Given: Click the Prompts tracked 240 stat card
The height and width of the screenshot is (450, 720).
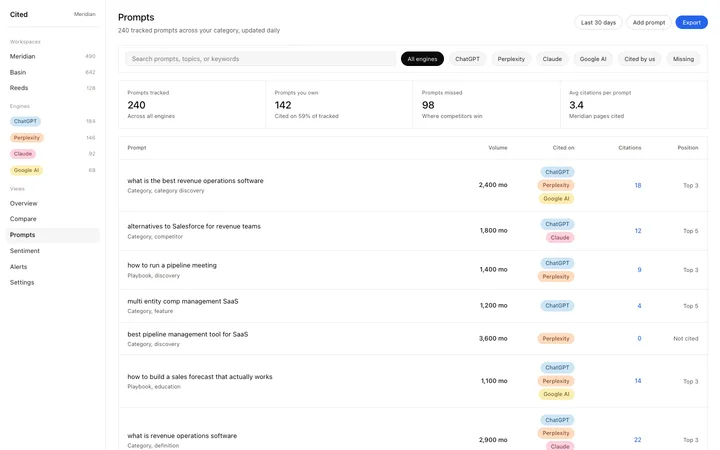Looking at the screenshot, I should pos(192,105).
